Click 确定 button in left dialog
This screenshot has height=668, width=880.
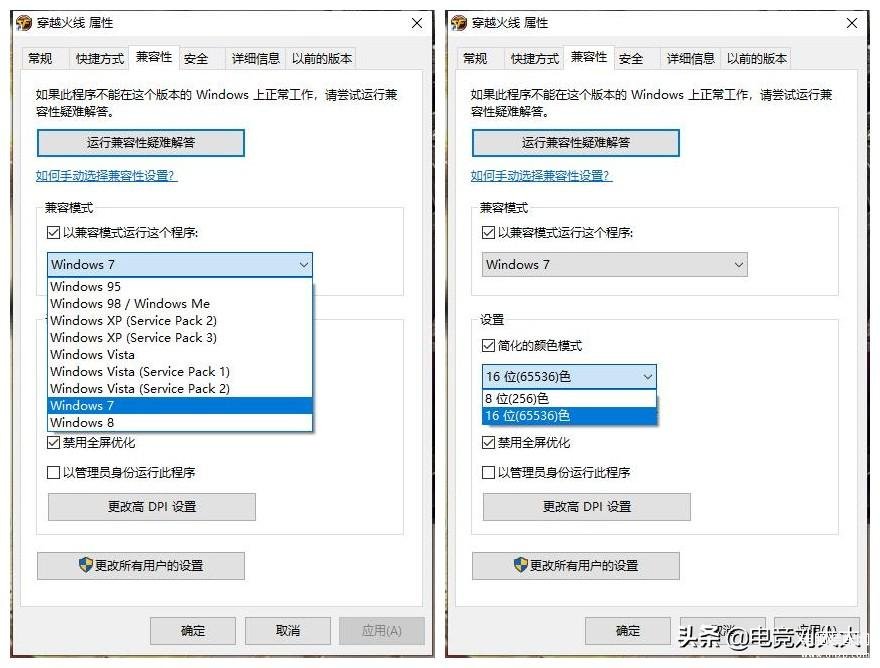192,631
